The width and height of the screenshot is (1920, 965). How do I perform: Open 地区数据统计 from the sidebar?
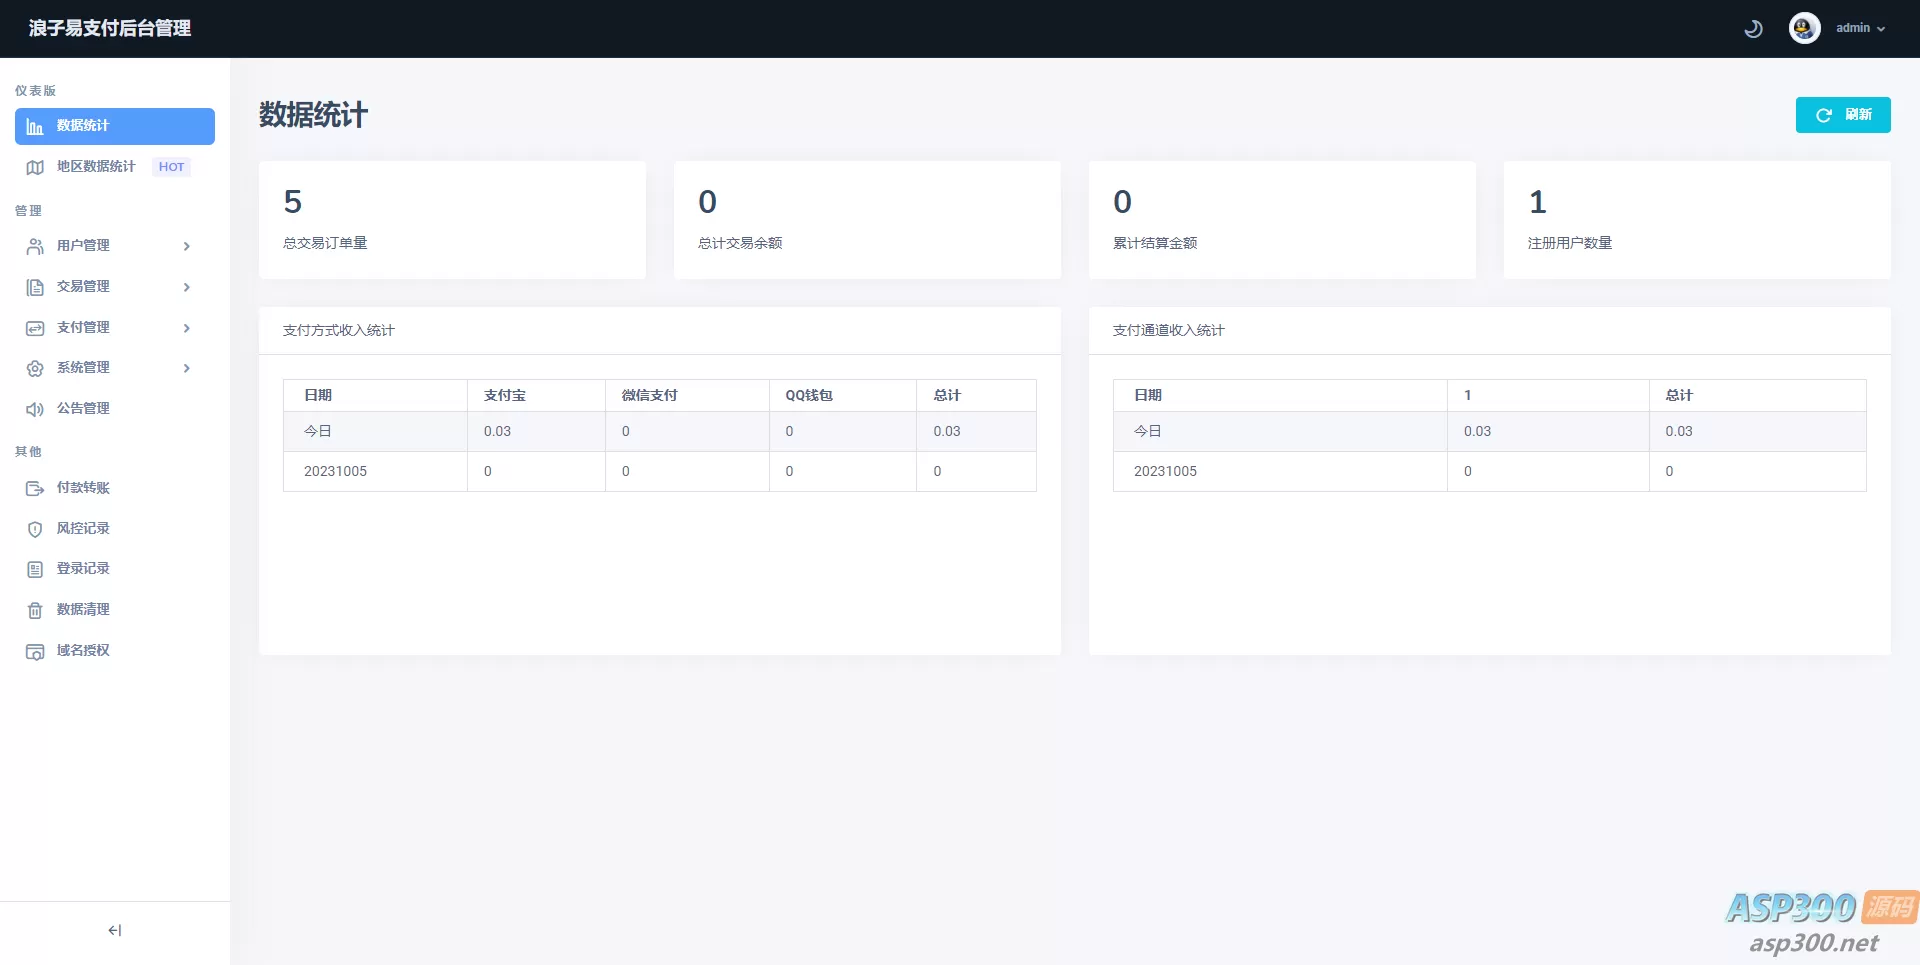pyautogui.click(x=96, y=167)
